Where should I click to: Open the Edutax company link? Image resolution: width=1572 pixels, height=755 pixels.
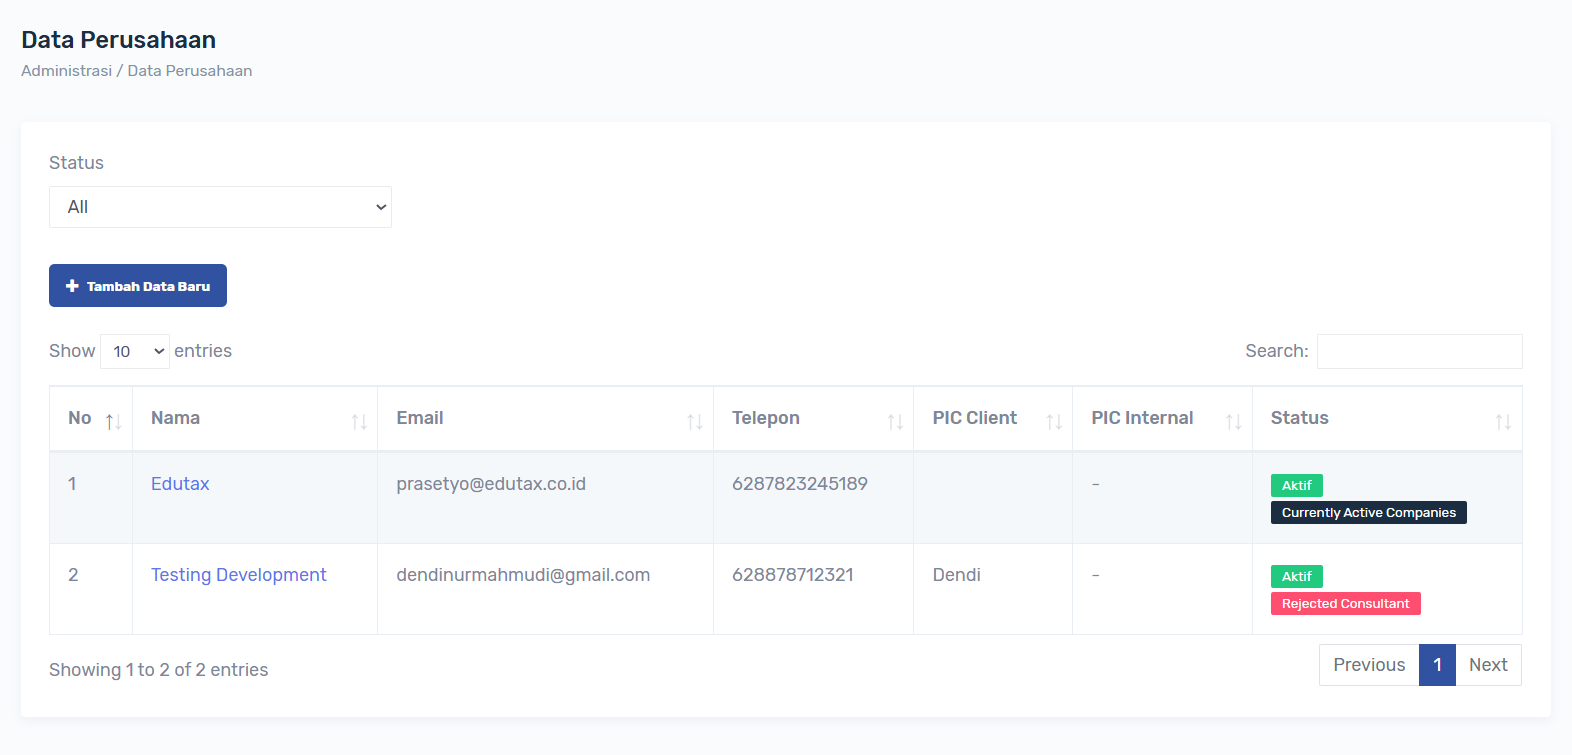(180, 484)
